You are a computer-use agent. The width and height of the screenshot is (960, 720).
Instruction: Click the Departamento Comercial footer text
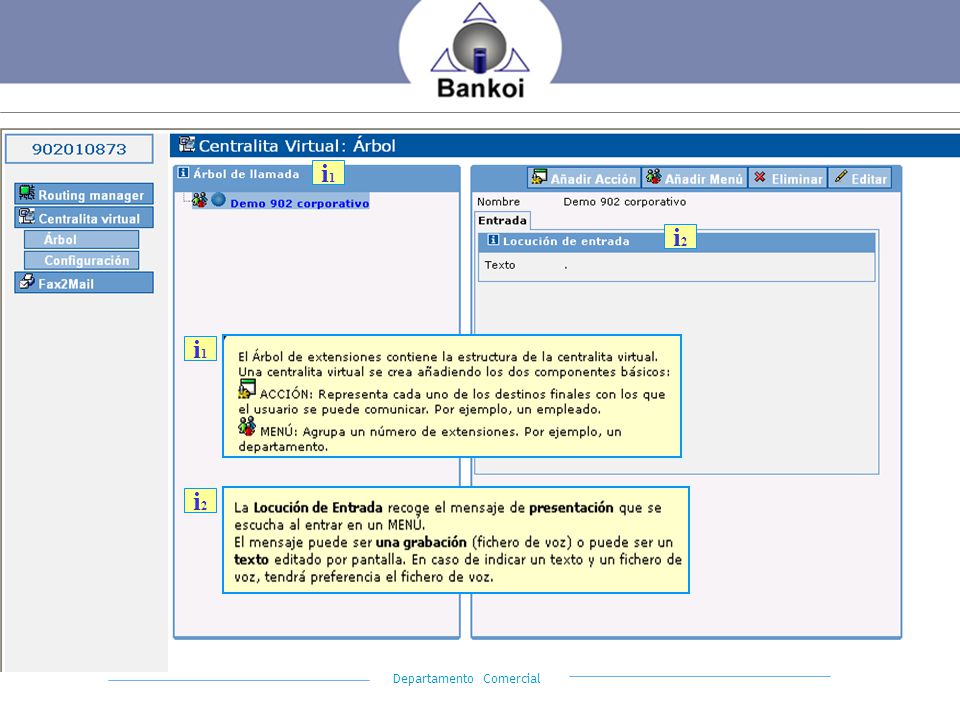pyautogui.click(x=467, y=678)
